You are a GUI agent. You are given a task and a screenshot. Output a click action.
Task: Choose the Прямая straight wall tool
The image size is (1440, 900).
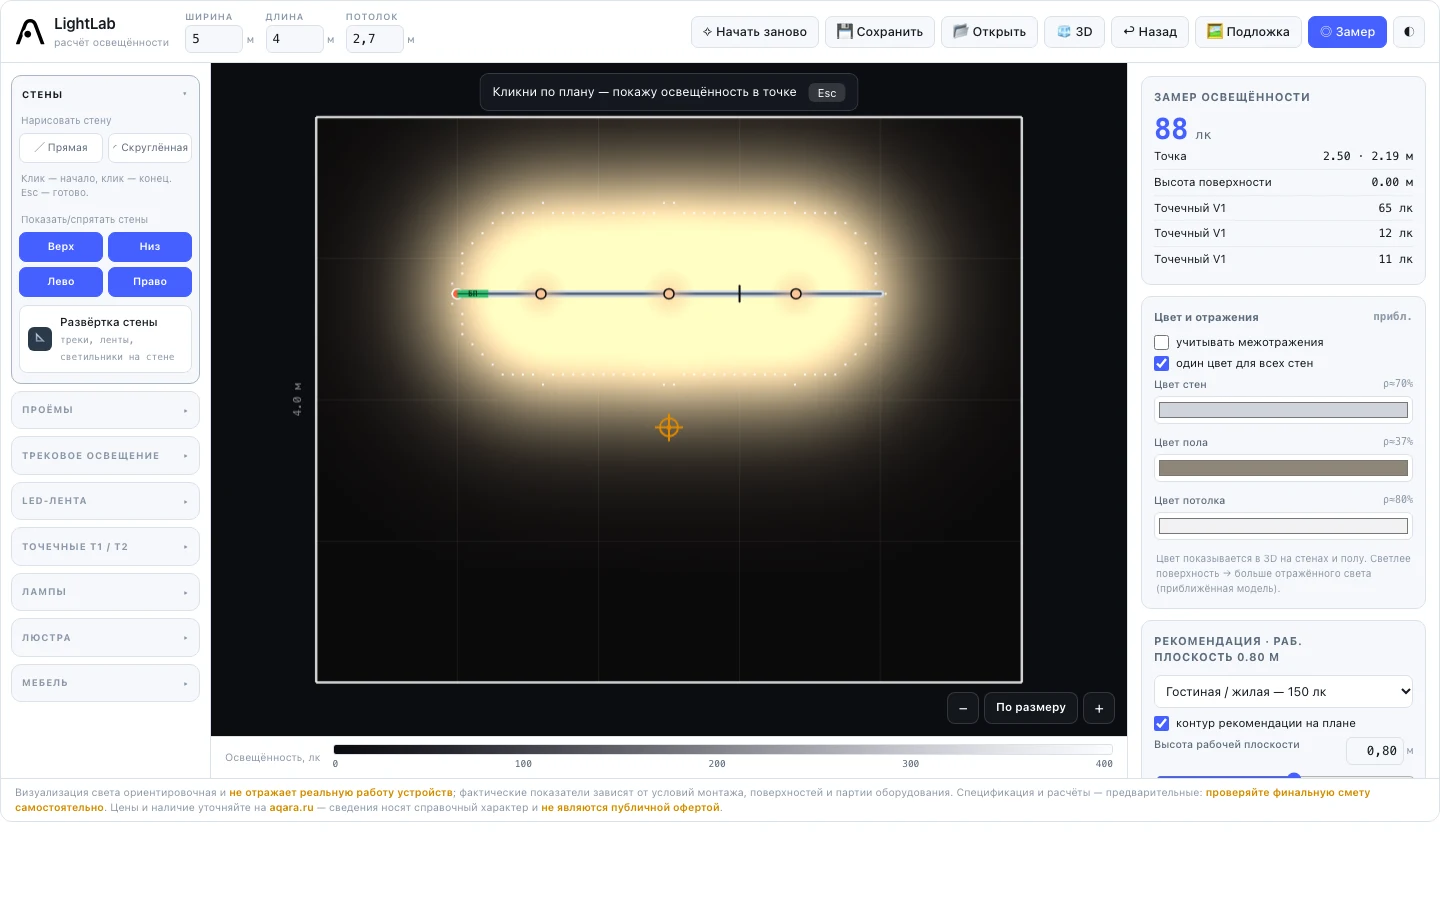tap(61, 148)
